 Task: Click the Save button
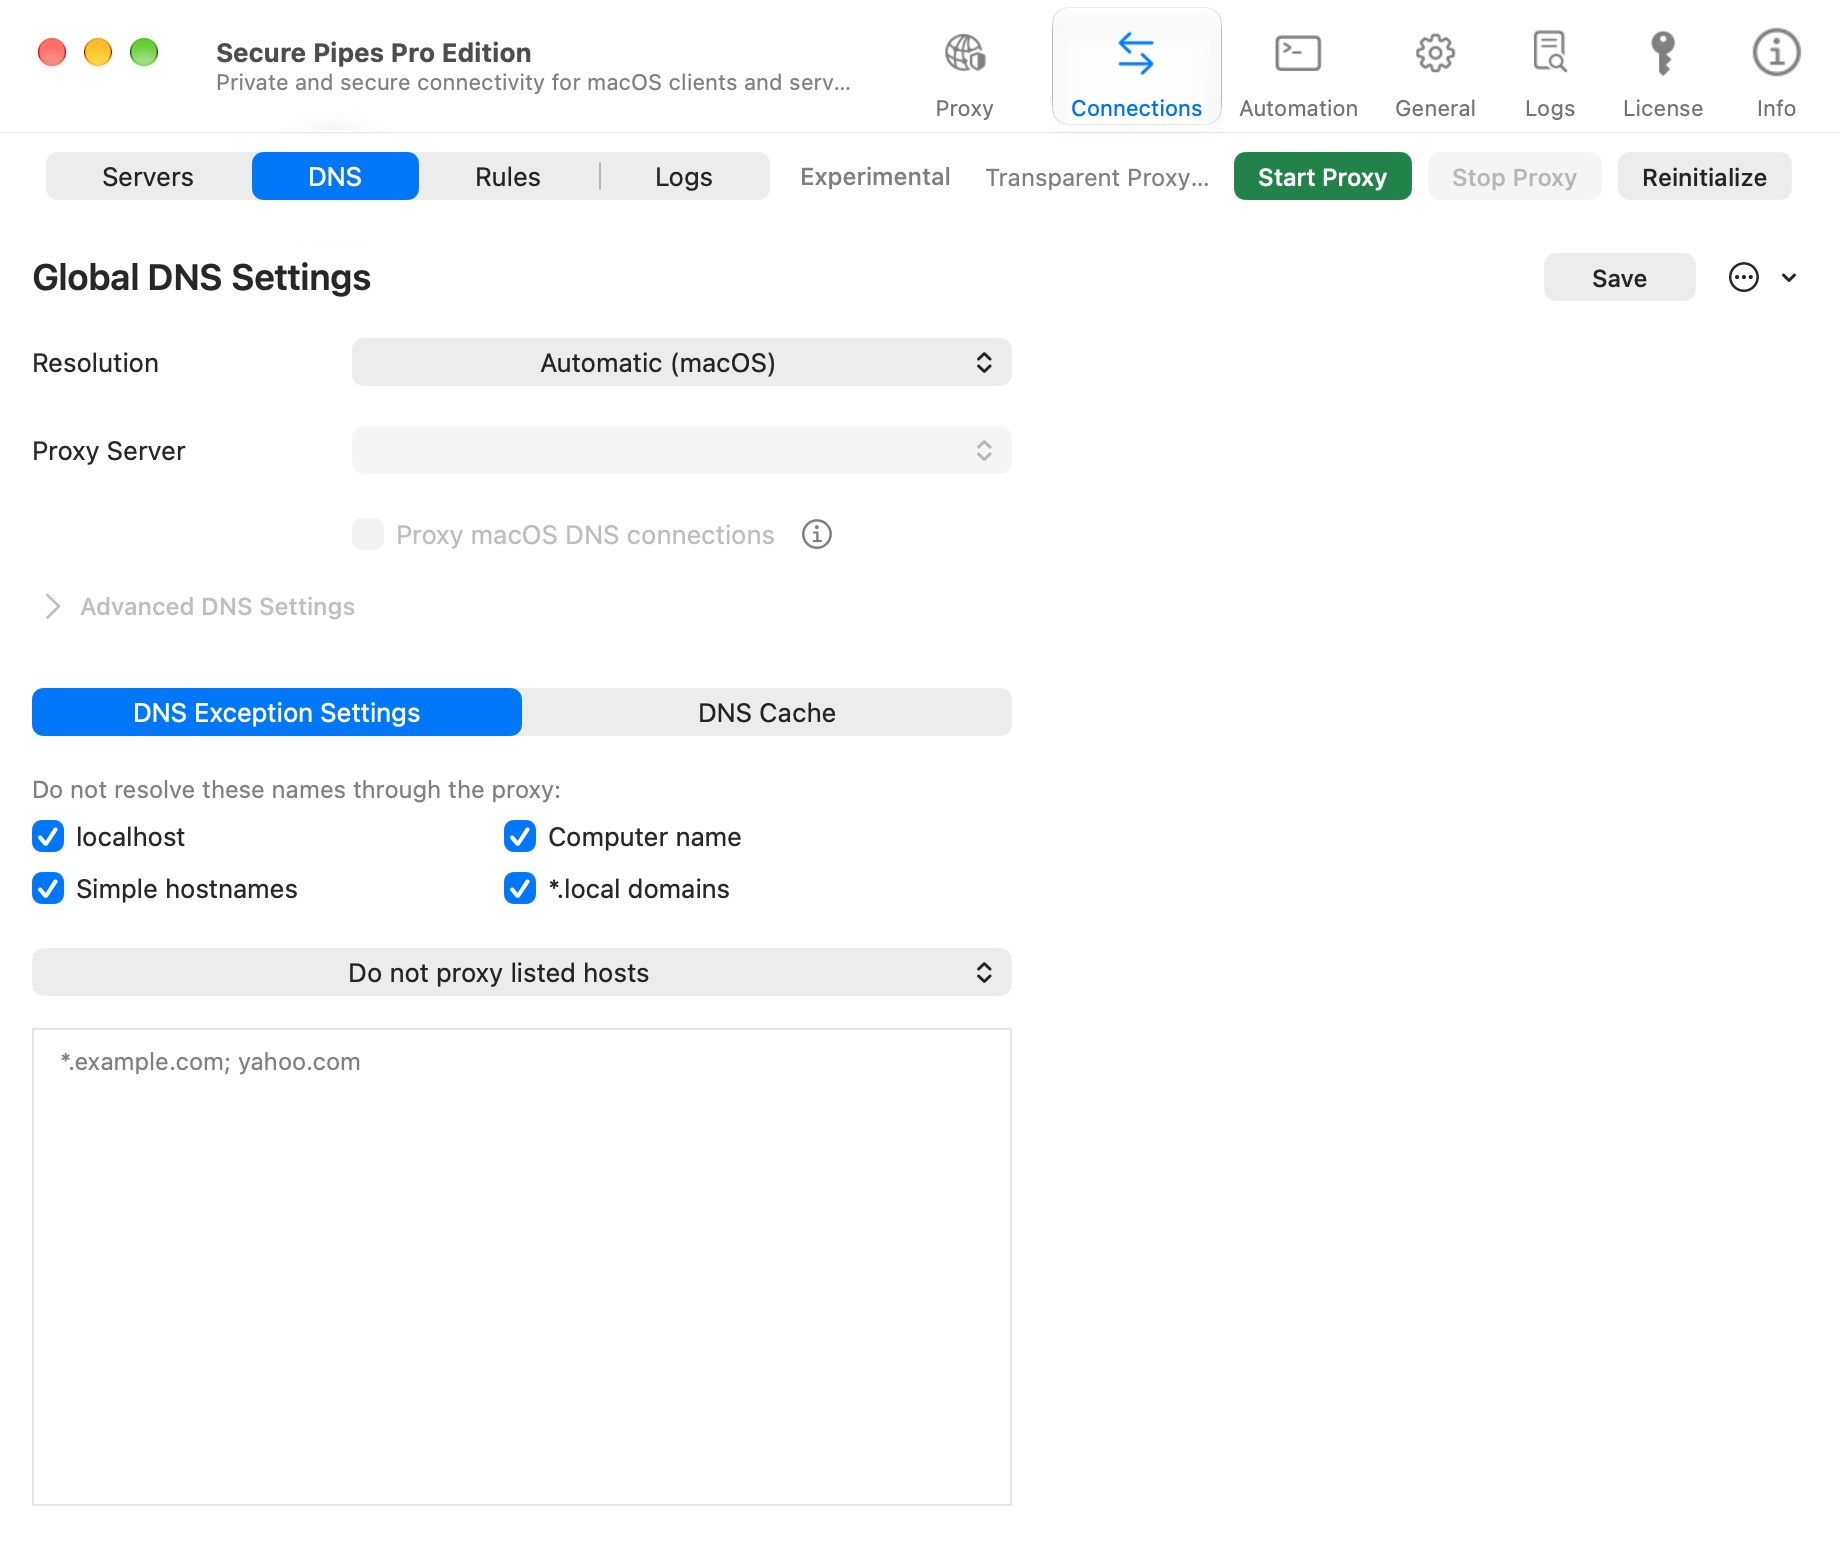tap(1619, 277)
